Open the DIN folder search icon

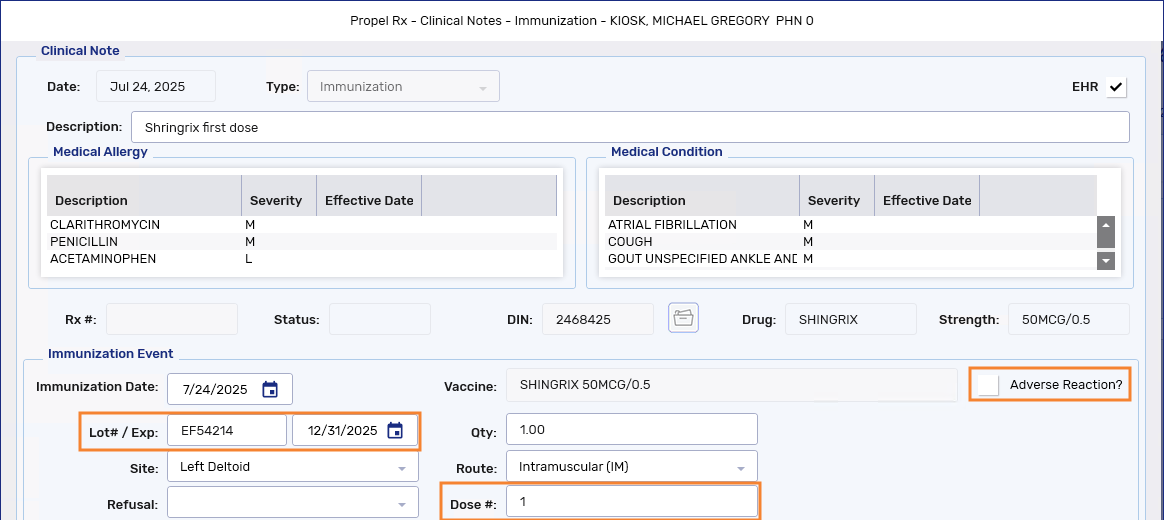(x=683, y=318)
